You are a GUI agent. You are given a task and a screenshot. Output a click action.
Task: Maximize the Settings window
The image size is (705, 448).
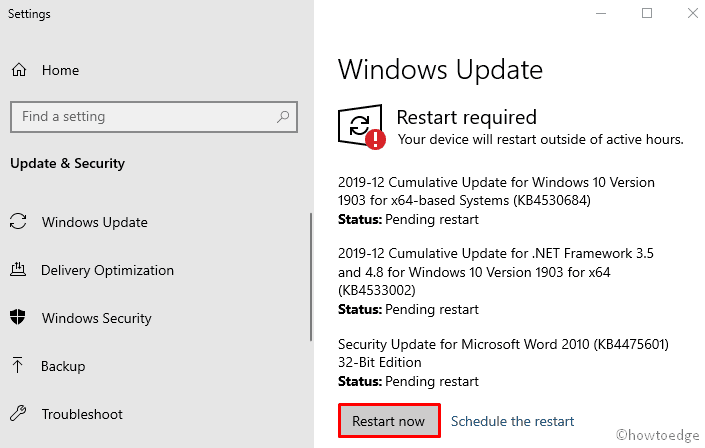(647, 13)
